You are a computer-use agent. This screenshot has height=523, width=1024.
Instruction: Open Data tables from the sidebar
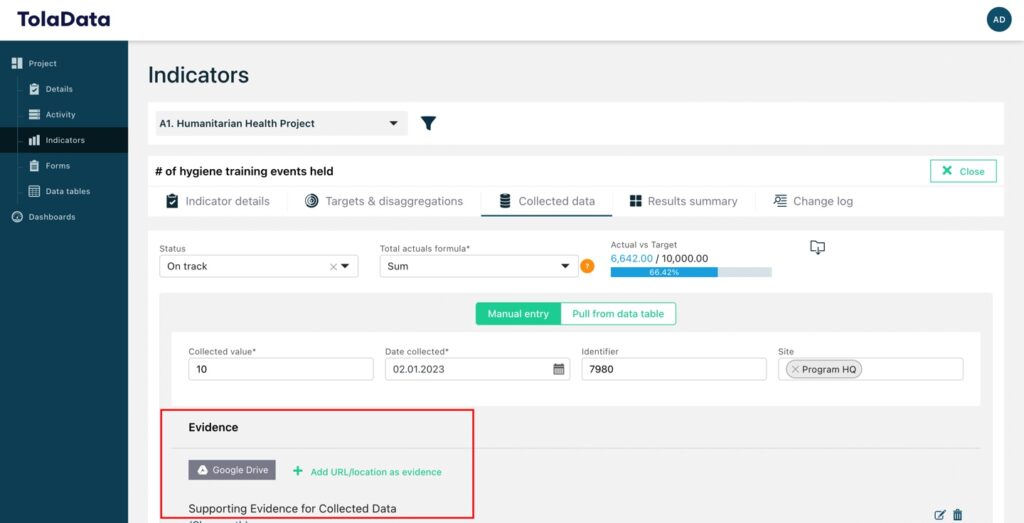(68, 191)
